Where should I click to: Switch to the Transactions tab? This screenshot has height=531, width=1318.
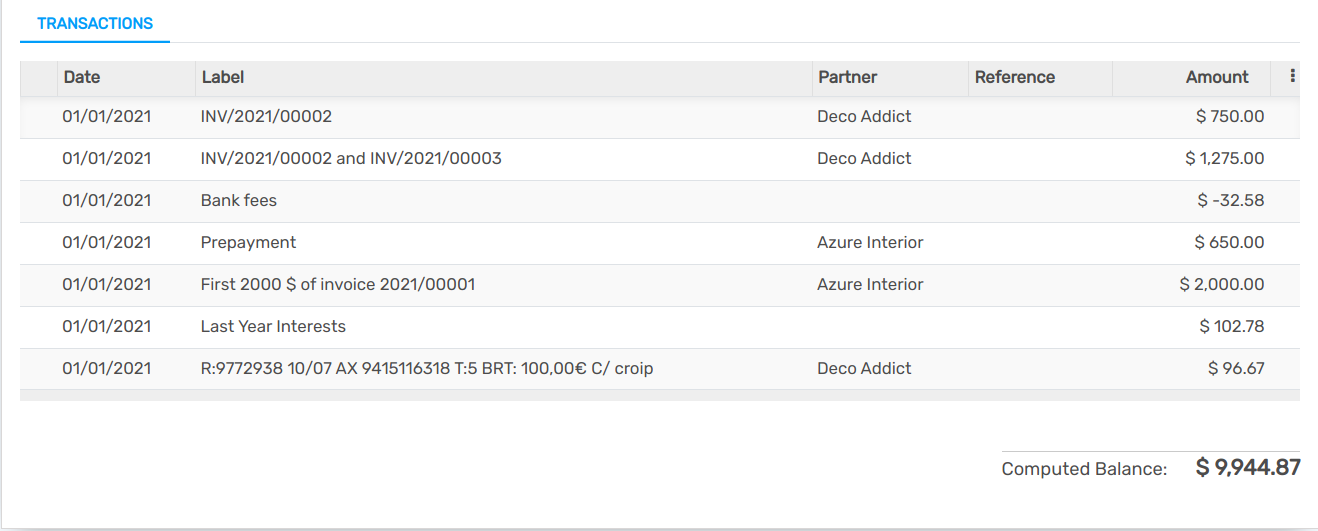pyautogui.click(x=95, y=23)
